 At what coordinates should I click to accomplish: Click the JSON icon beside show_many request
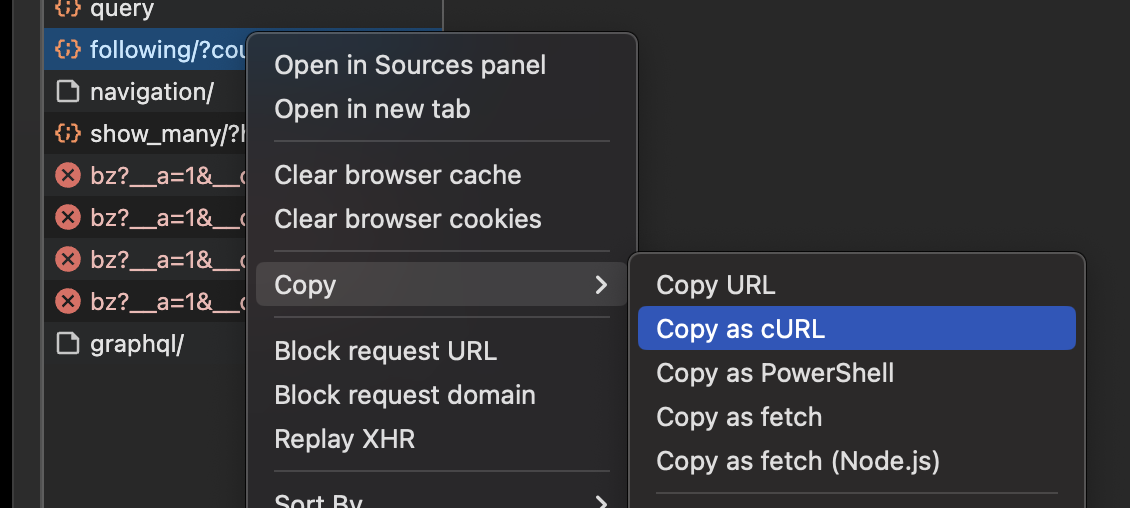[x=67, y=134]
